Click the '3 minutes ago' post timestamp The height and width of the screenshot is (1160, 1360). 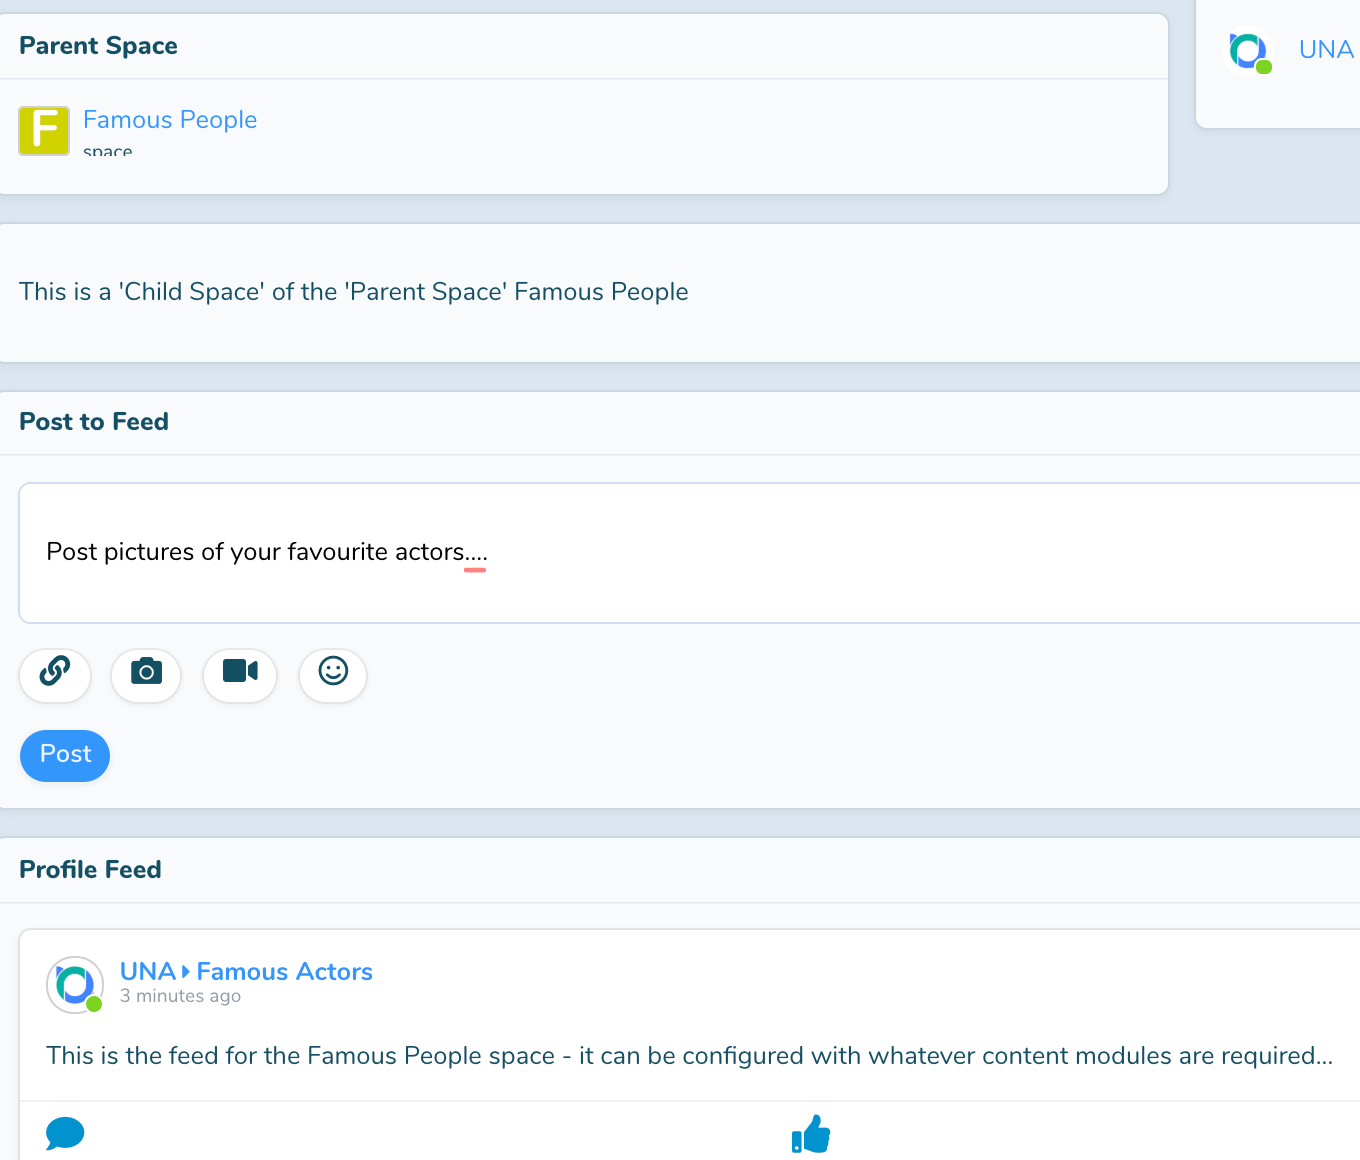[180, 996]
